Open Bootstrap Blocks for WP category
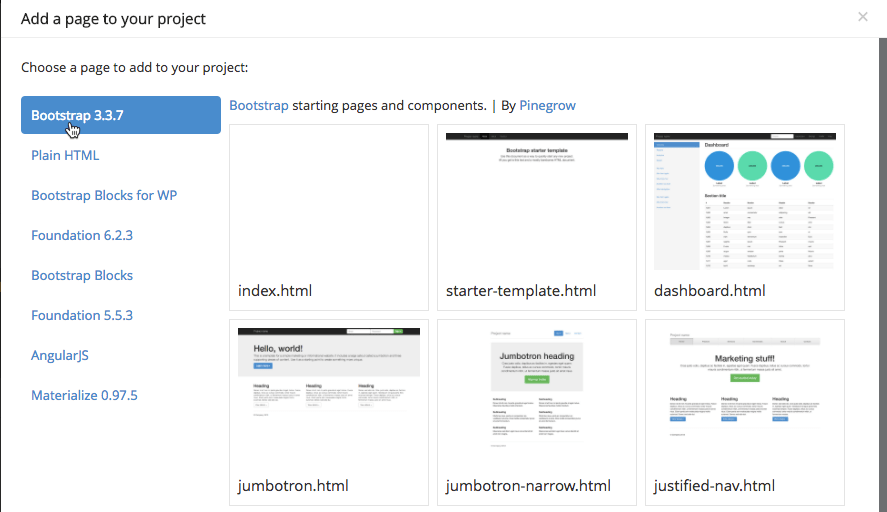The width and height of the screenshot is (887, 512). pyautogui.click(x=104, y=195)
